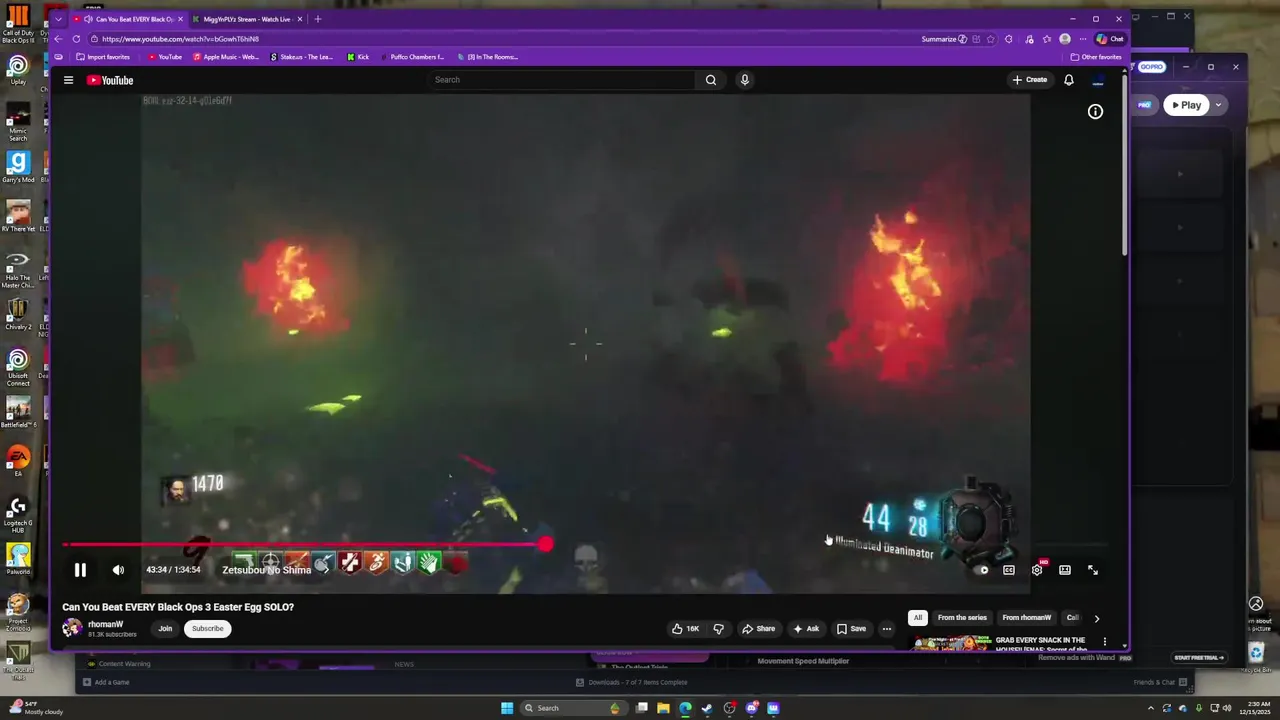
Task: Open the Apple Music bookmark
Action: click(225, 57)
